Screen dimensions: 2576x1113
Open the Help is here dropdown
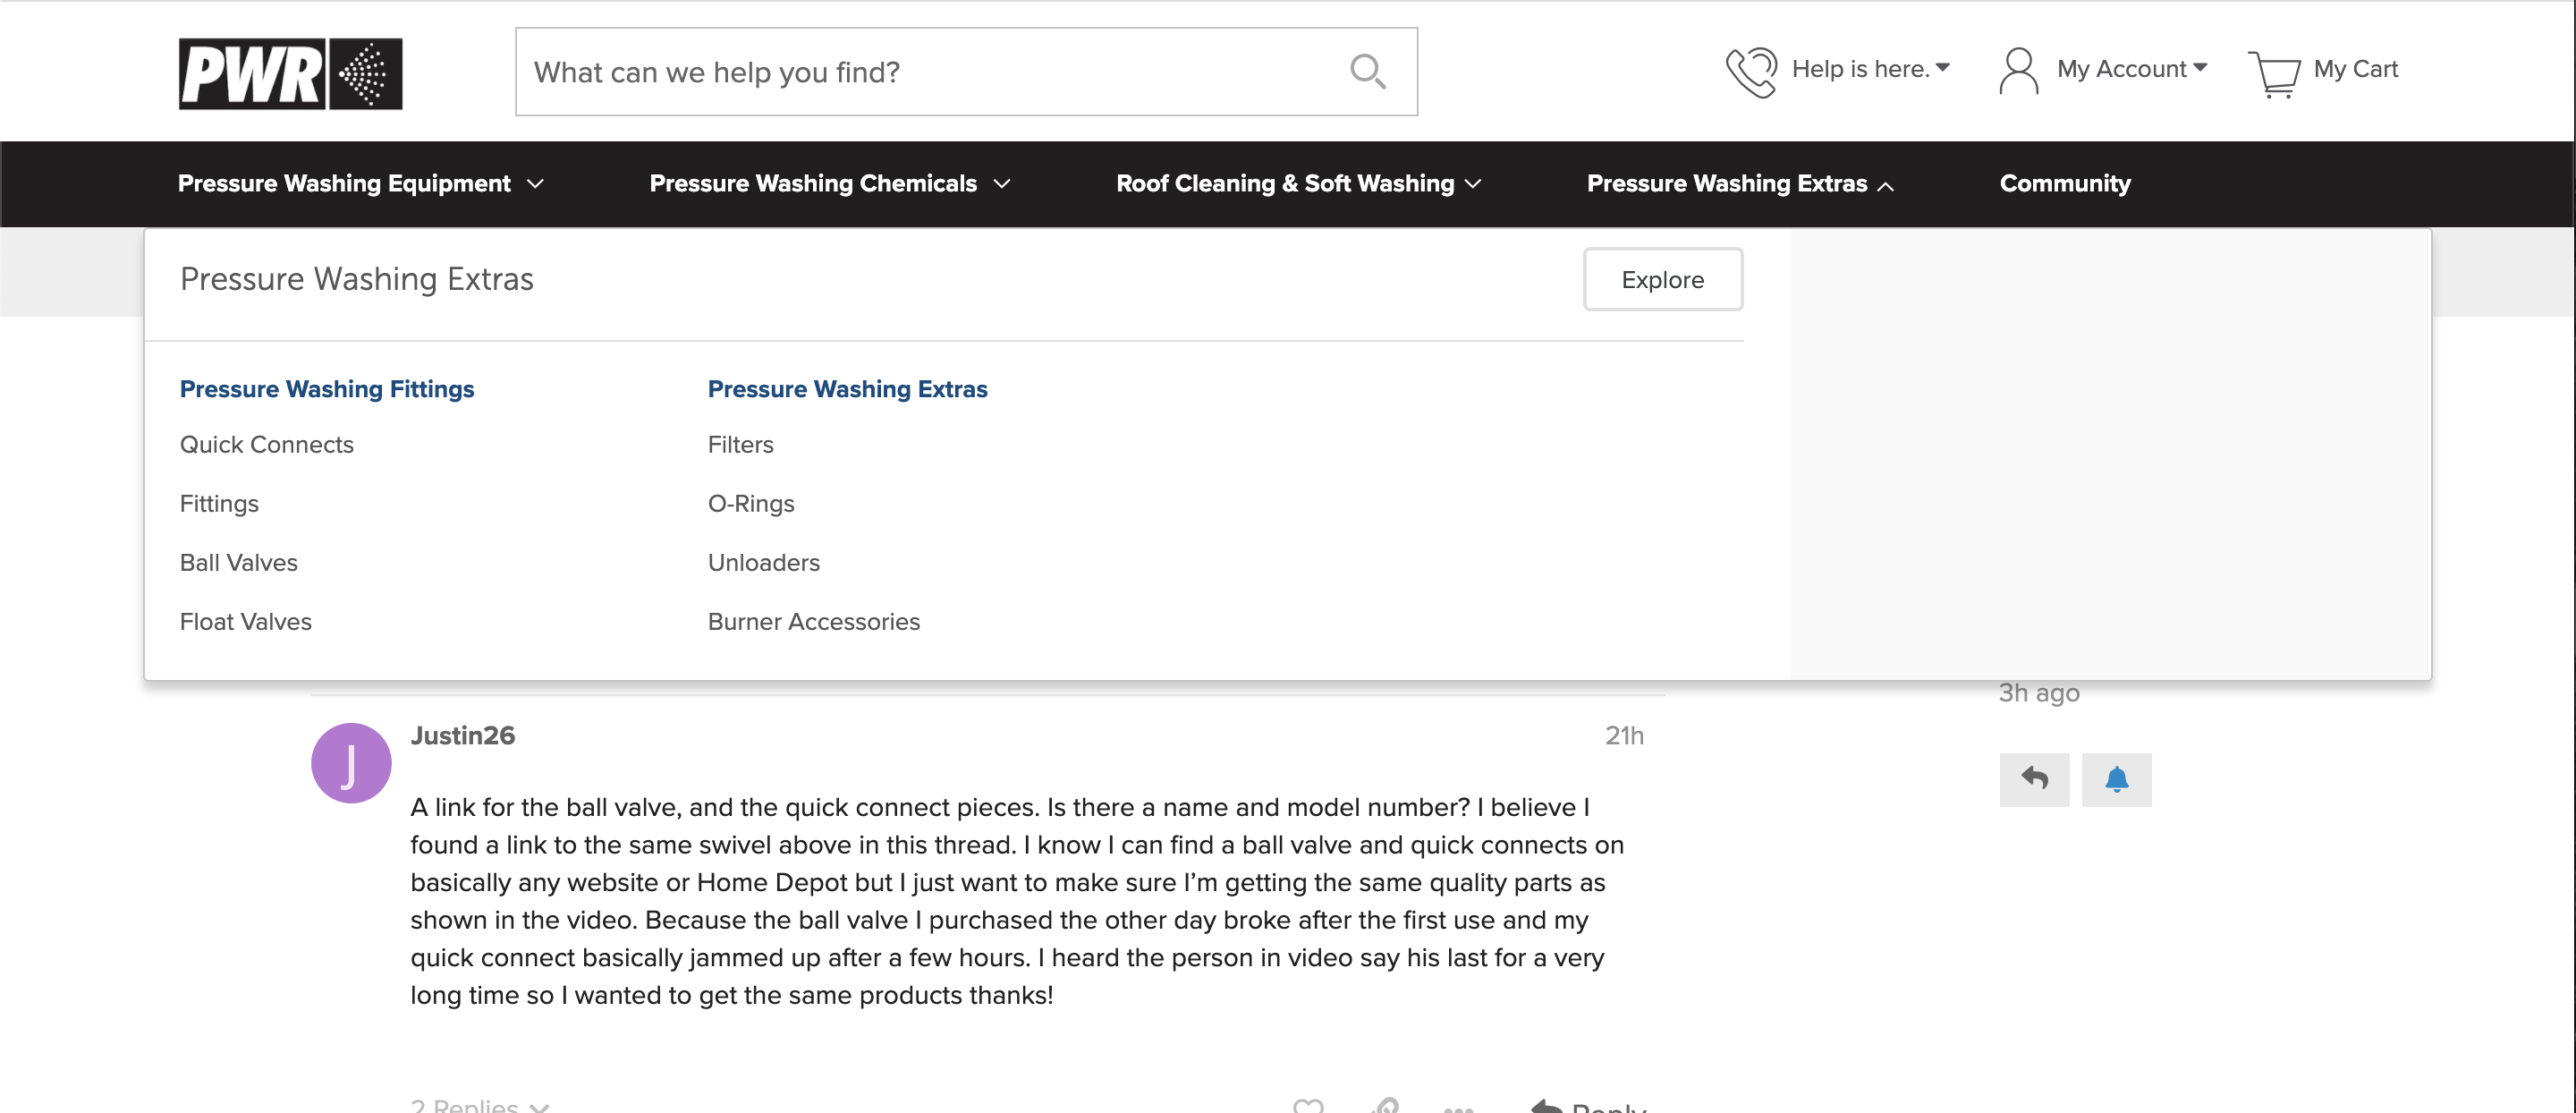(x=1869, y=69)
